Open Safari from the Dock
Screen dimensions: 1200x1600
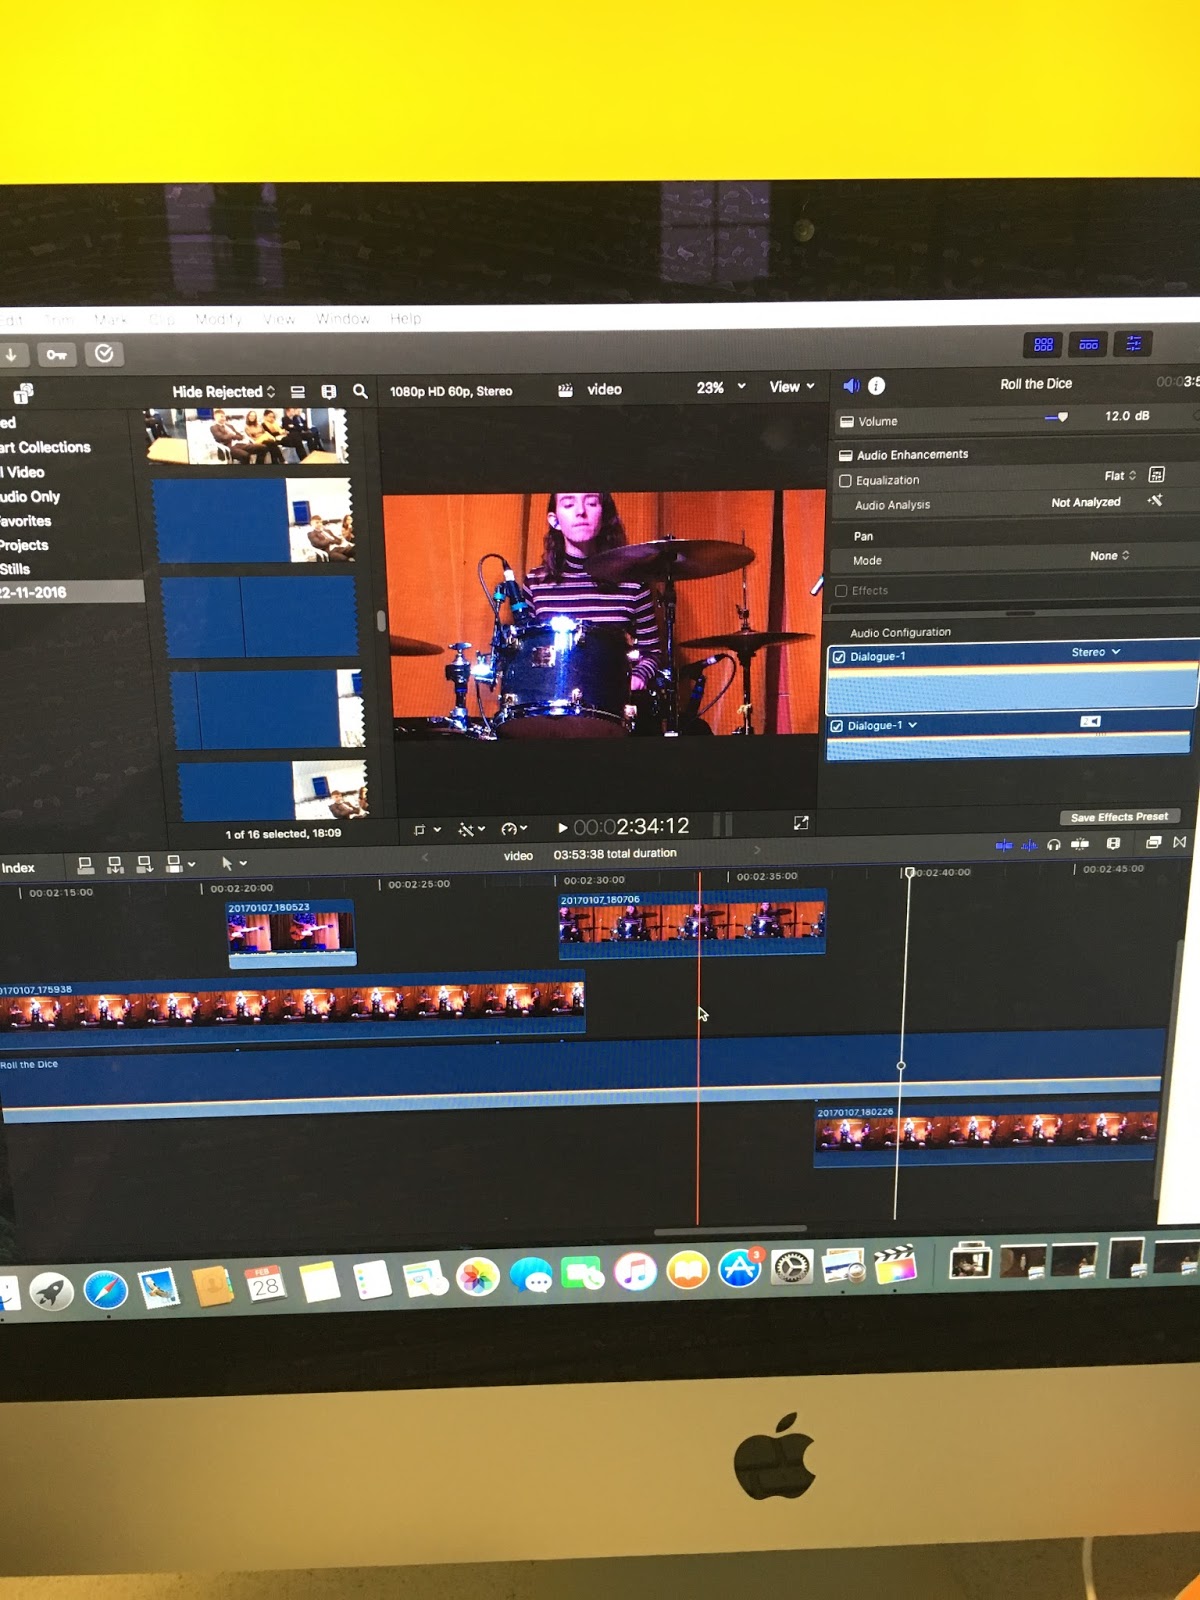tap(105, 1290)
